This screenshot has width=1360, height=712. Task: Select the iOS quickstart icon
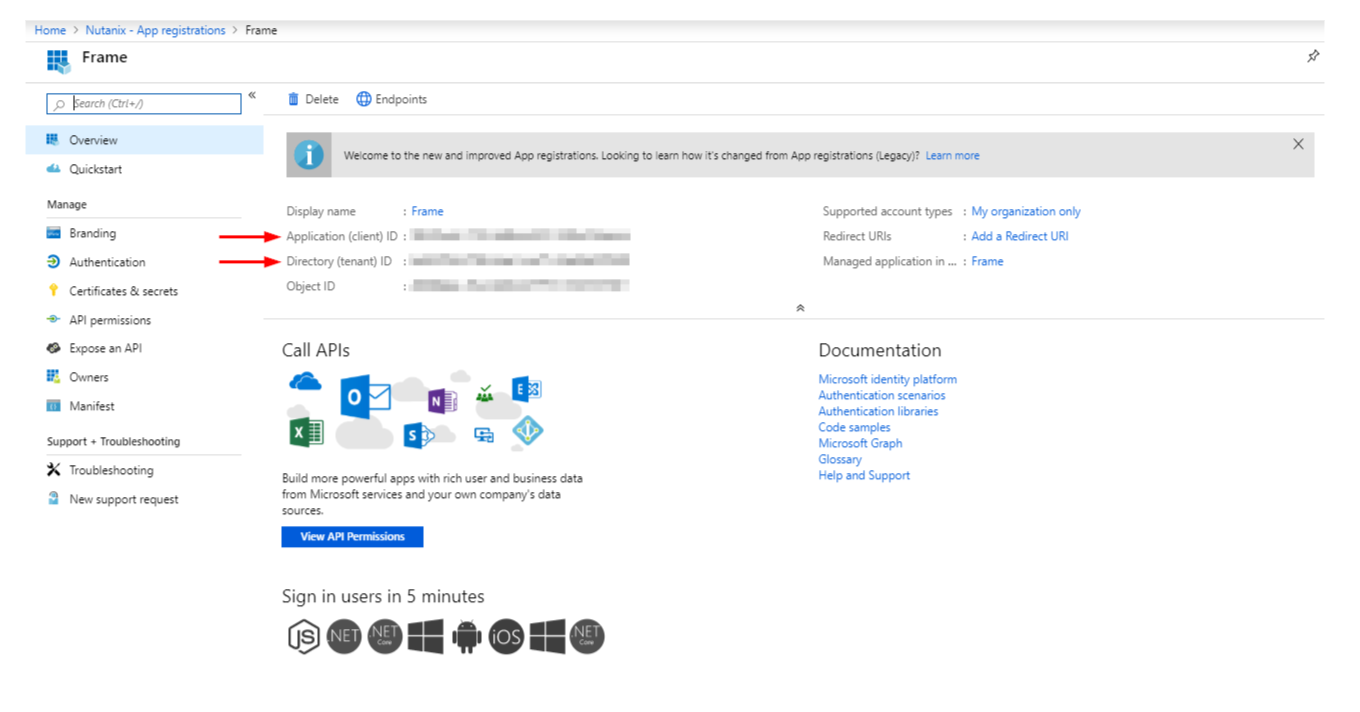[506, 636]
